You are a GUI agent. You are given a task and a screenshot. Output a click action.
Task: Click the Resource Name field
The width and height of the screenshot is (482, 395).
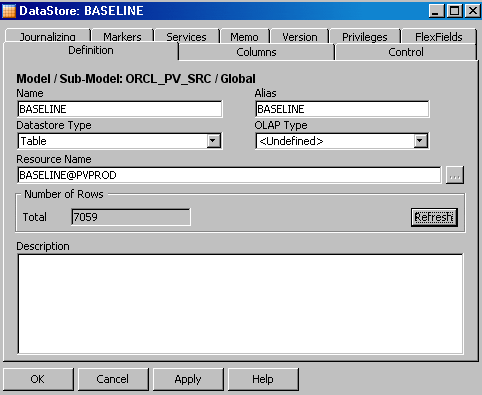(x=229, y=175)
